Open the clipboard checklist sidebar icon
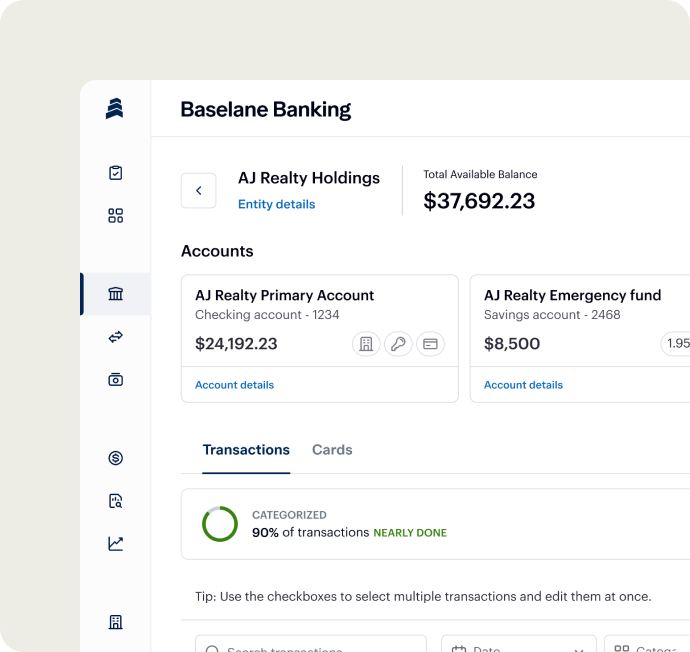Screen dimensions: 690x652 click(115, 173)
